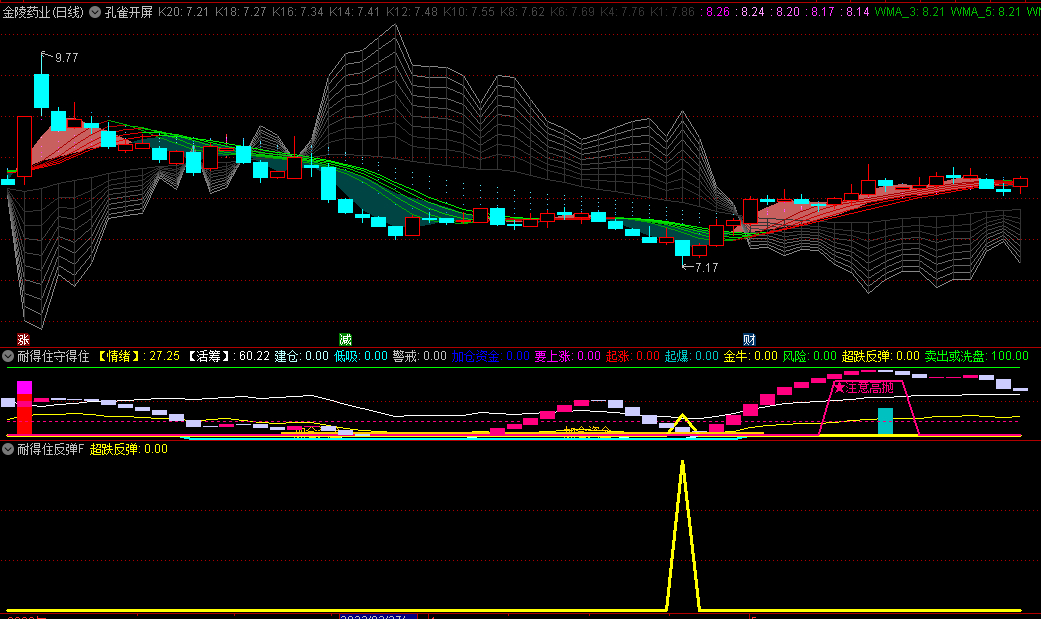Select the 卖出或洗盘: 100.00 readout

(x=977, y=356)
